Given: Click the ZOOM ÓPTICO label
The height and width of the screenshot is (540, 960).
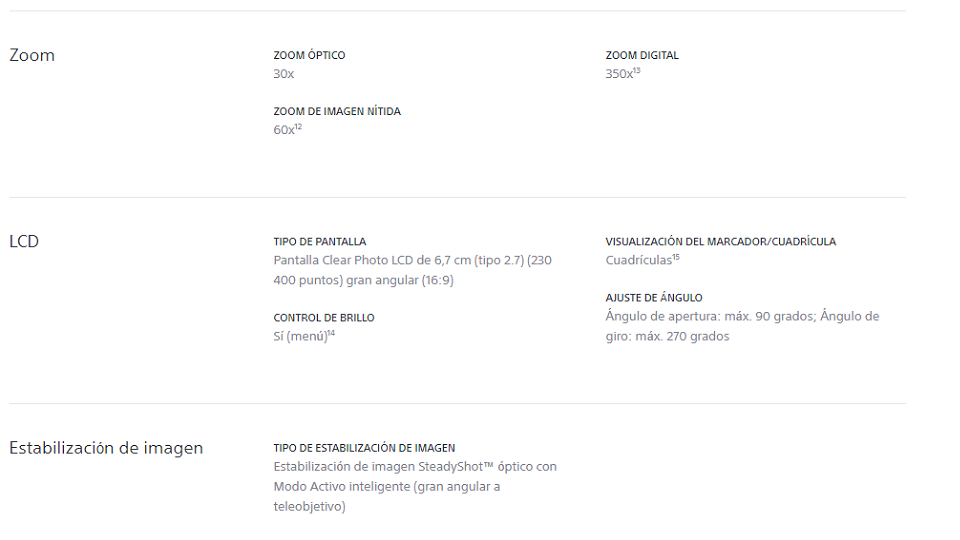Looking at the screenshot, I should coord(309,55).
